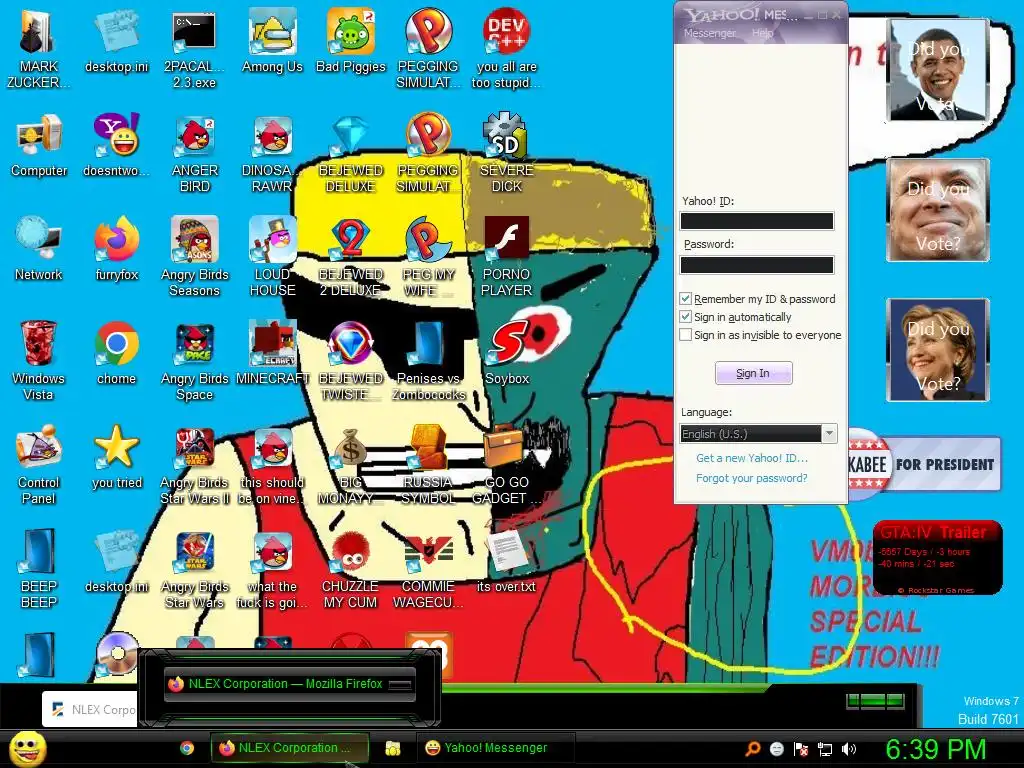
Task: Click the network tray icon
Action: [825, 749]
